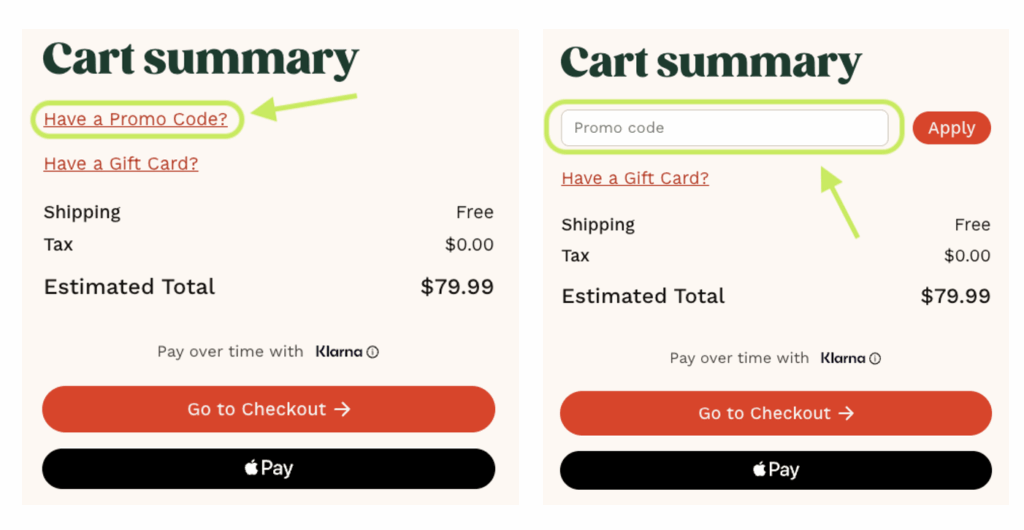Pay with Apple Pay in cart with promo link
This screenshot has width=1024, height=530.
point(268,468)
